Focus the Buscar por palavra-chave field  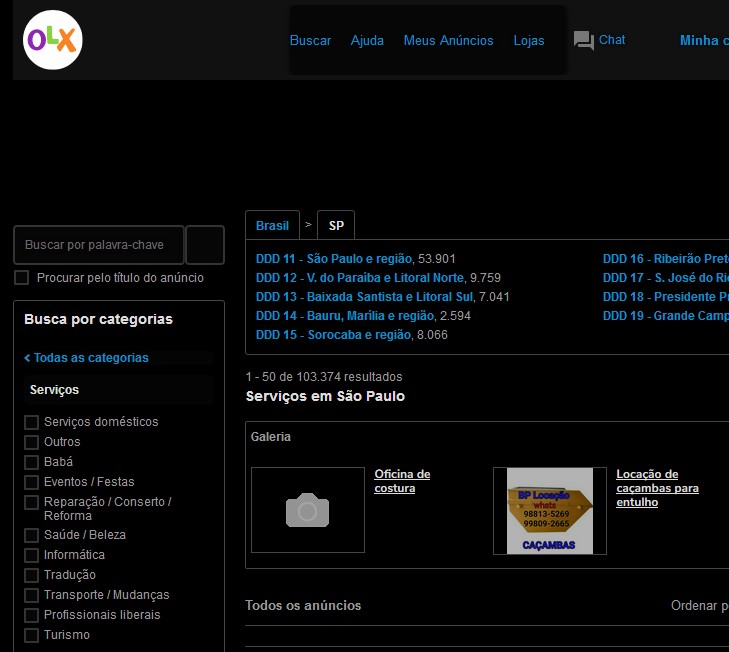click(99, 245)
